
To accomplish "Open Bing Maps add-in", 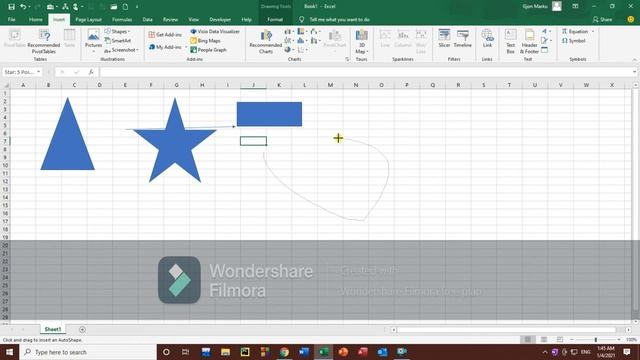I will point(205,40).
